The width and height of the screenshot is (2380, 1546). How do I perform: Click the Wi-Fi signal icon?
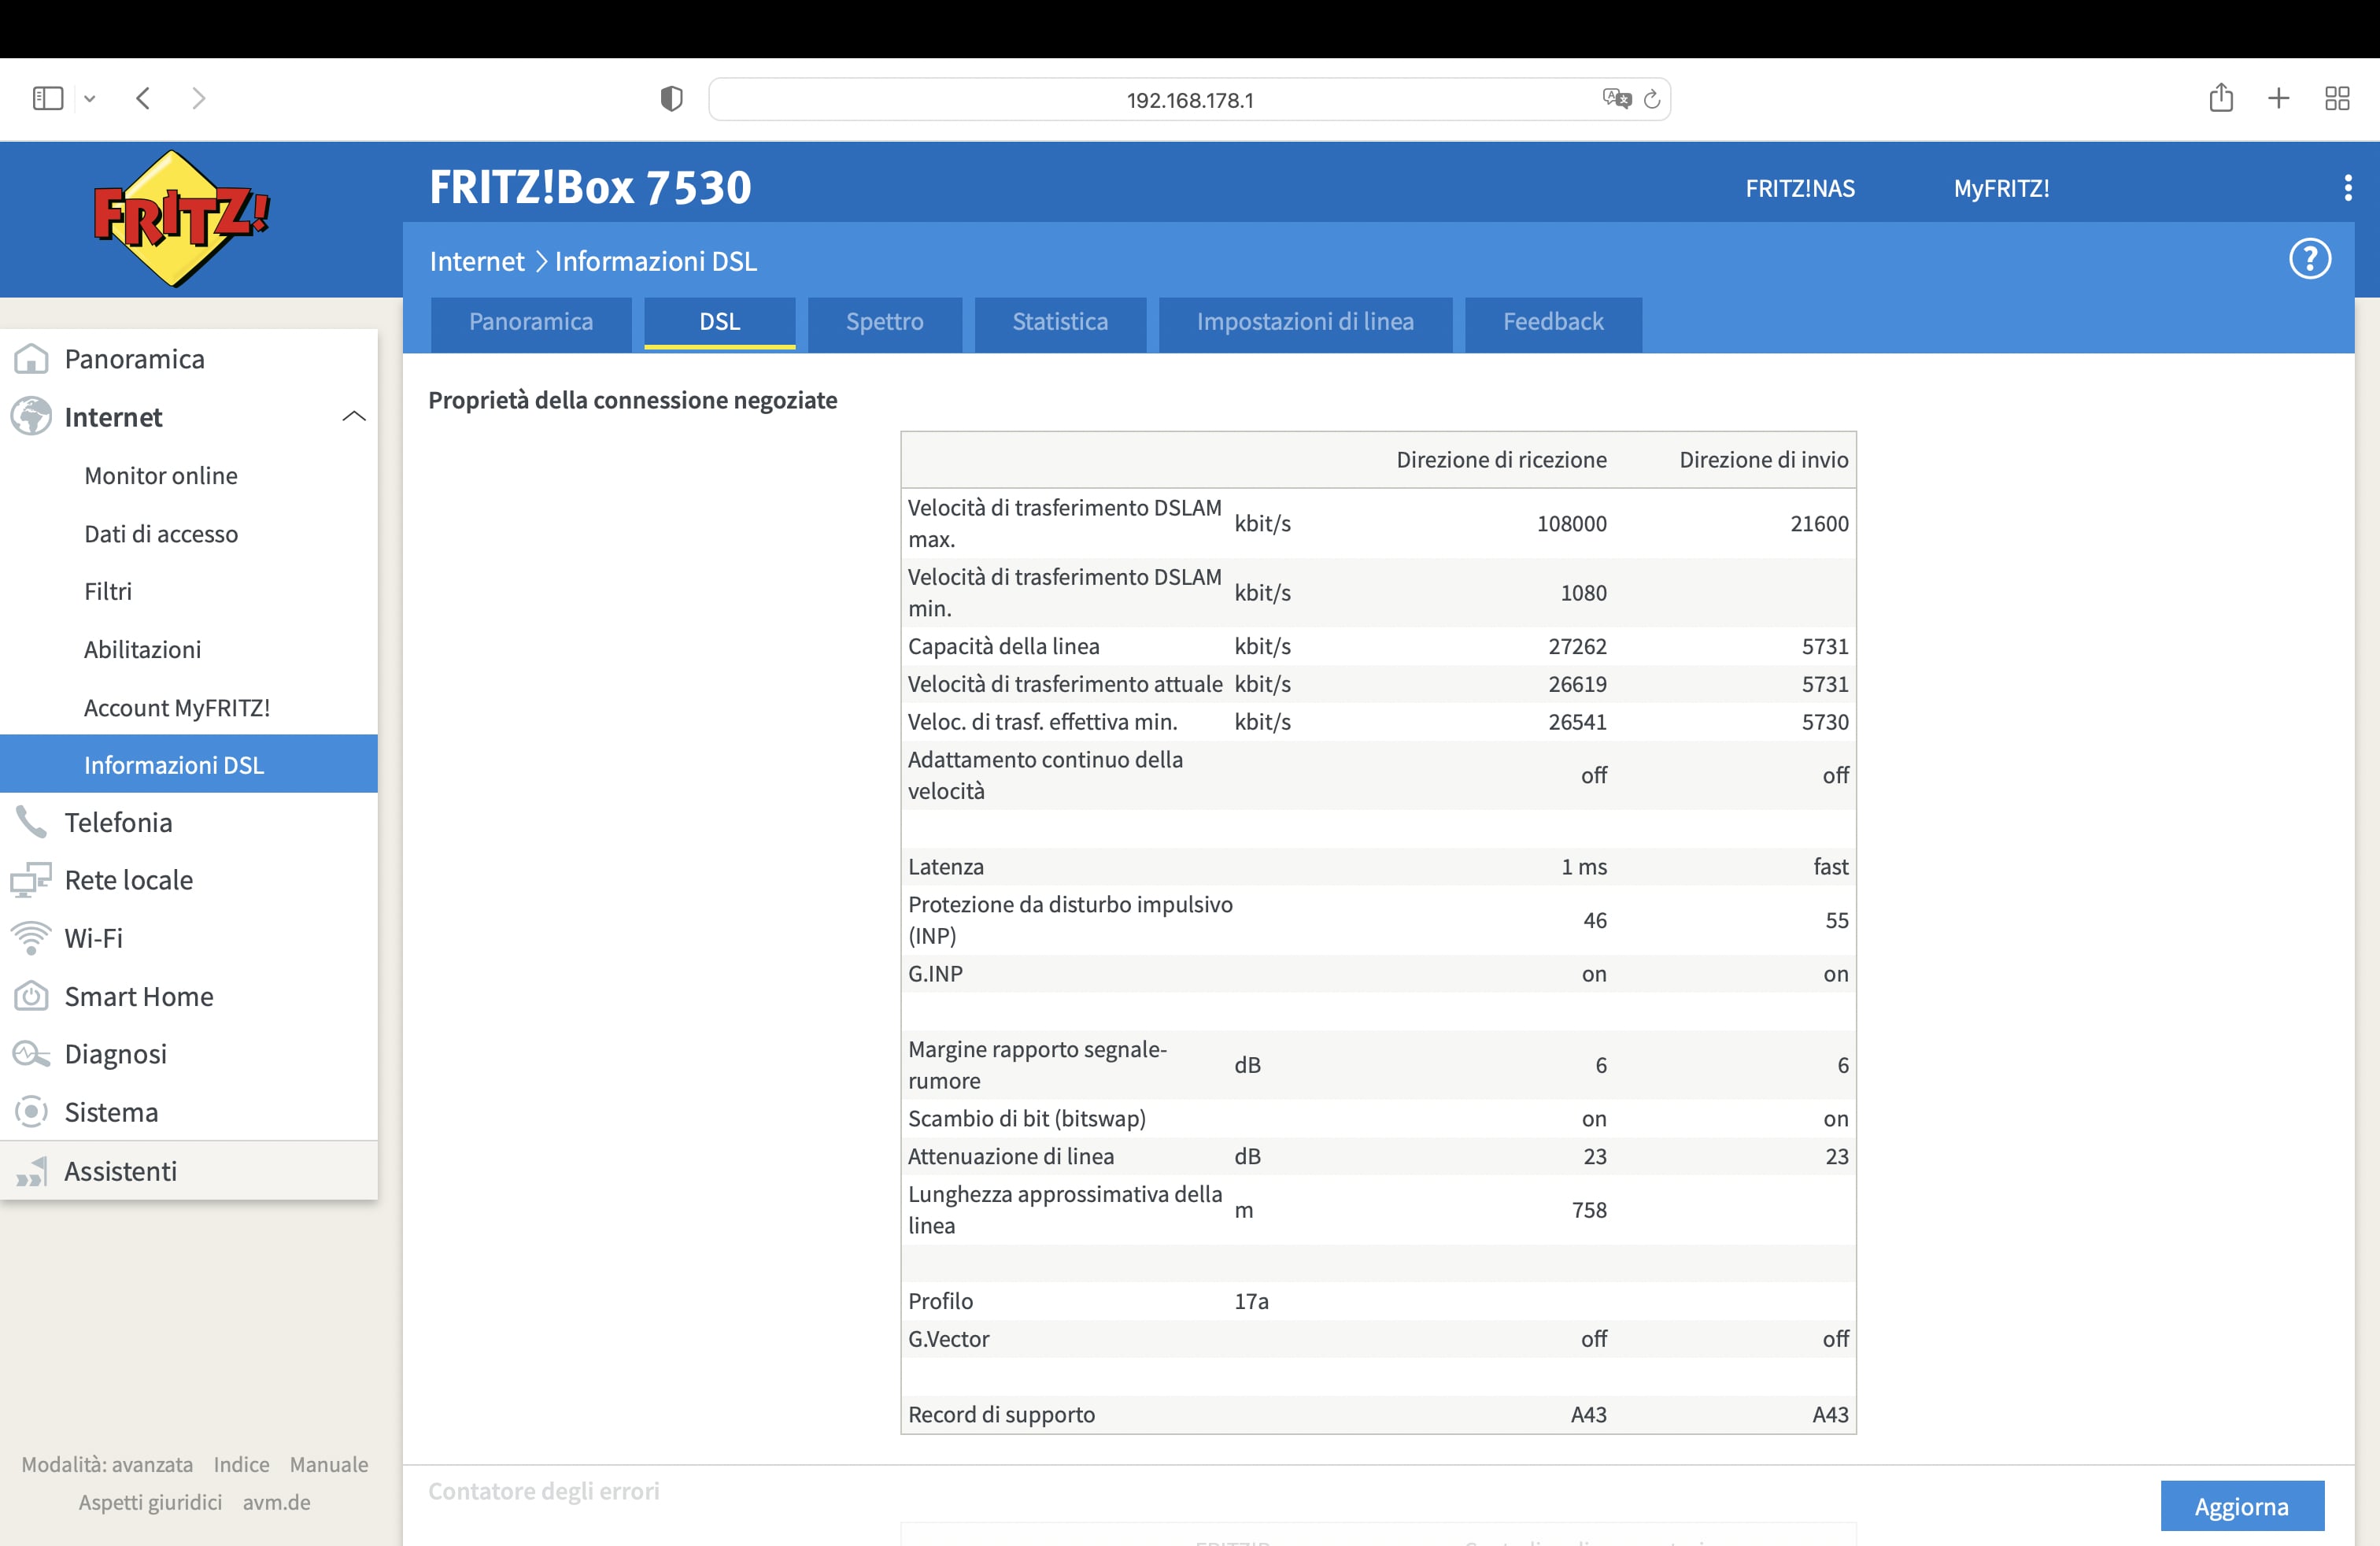[32, 938]
